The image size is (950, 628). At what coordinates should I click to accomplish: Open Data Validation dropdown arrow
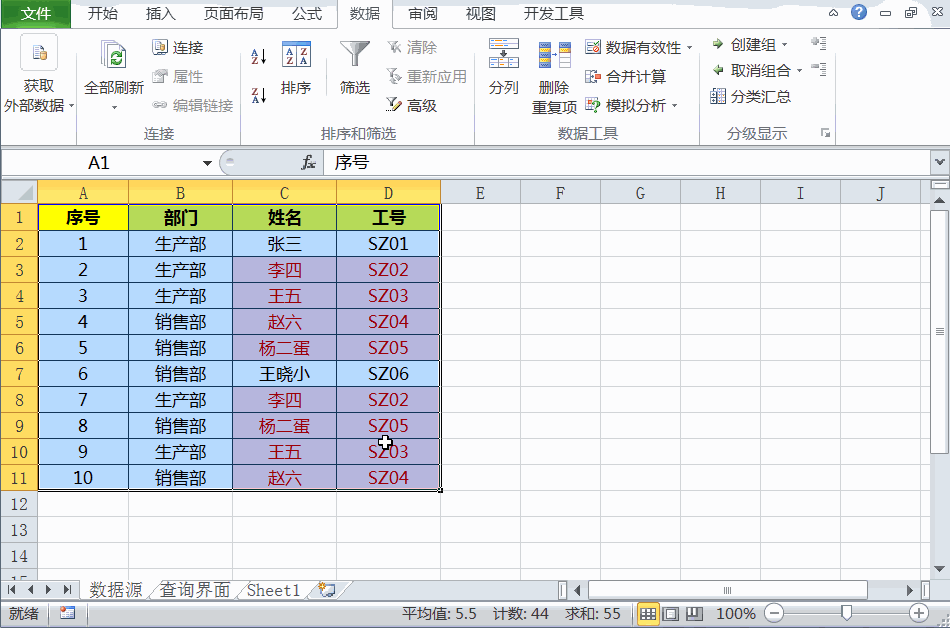(689, 47)
